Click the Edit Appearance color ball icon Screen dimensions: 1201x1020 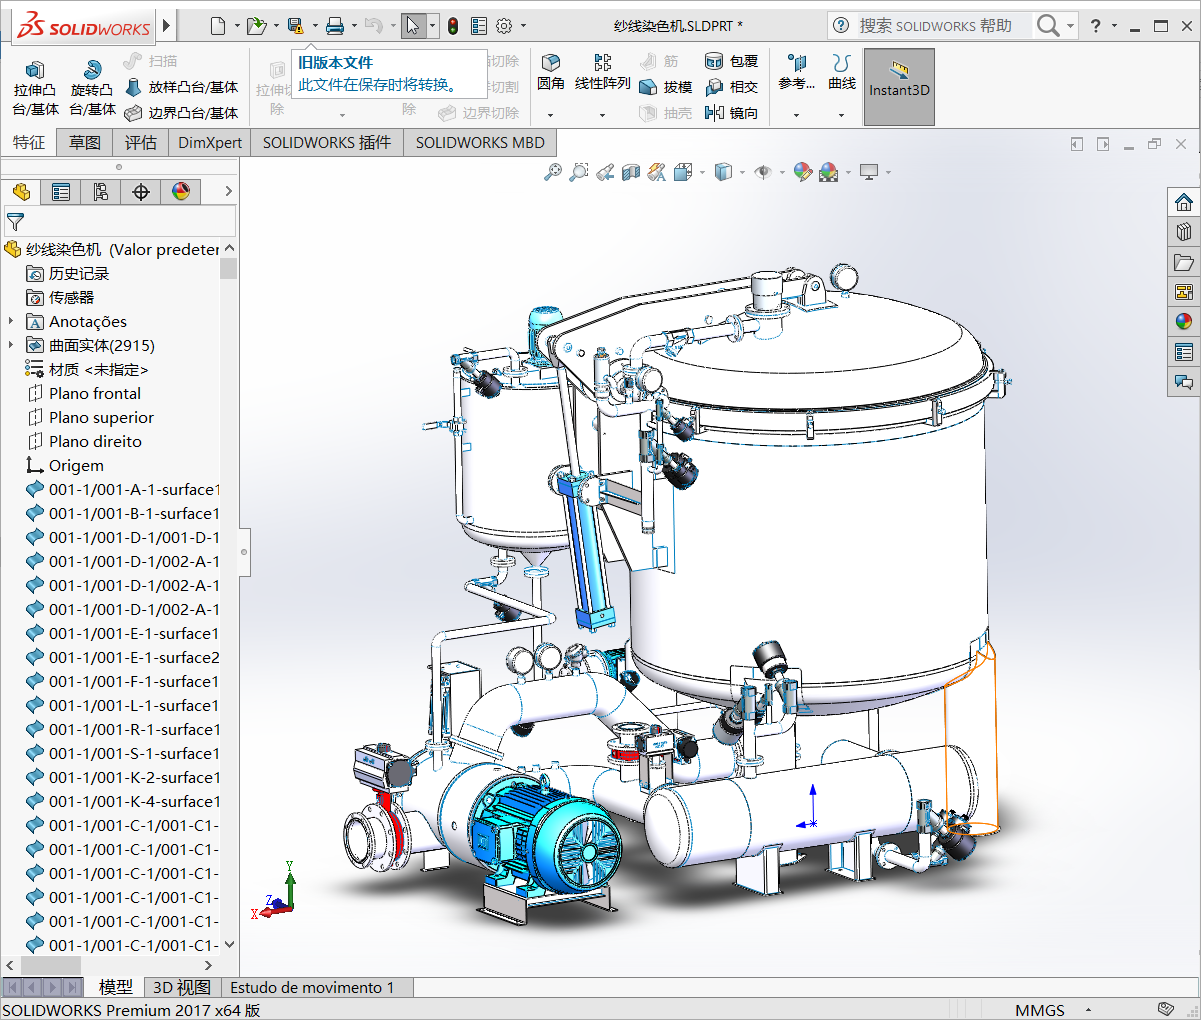[x=802, y=173]
